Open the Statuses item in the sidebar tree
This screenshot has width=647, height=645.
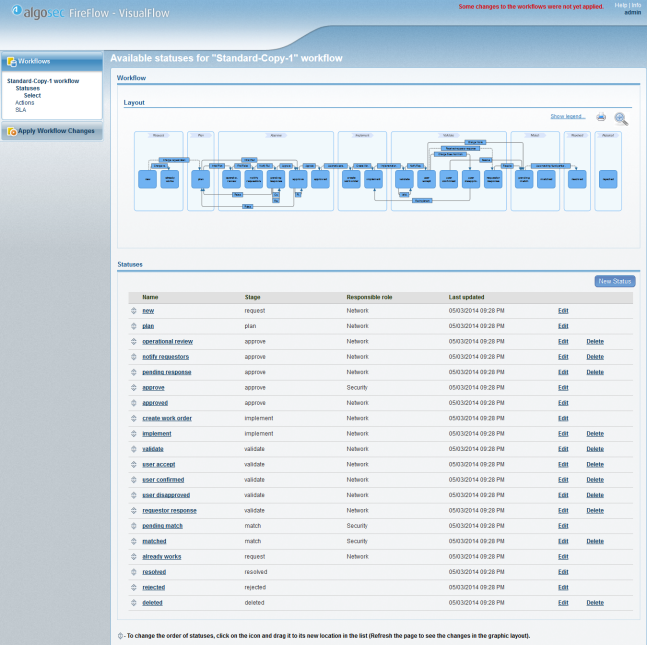pyautogui.click(x=28, y=88)
